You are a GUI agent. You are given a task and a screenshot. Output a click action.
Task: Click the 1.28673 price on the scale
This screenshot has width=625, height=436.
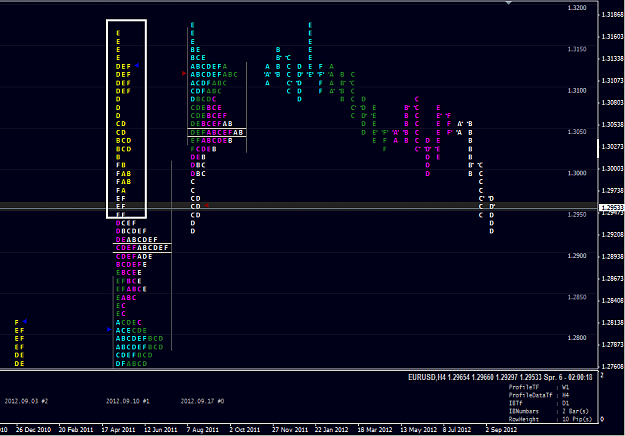(x=612, y=279)
